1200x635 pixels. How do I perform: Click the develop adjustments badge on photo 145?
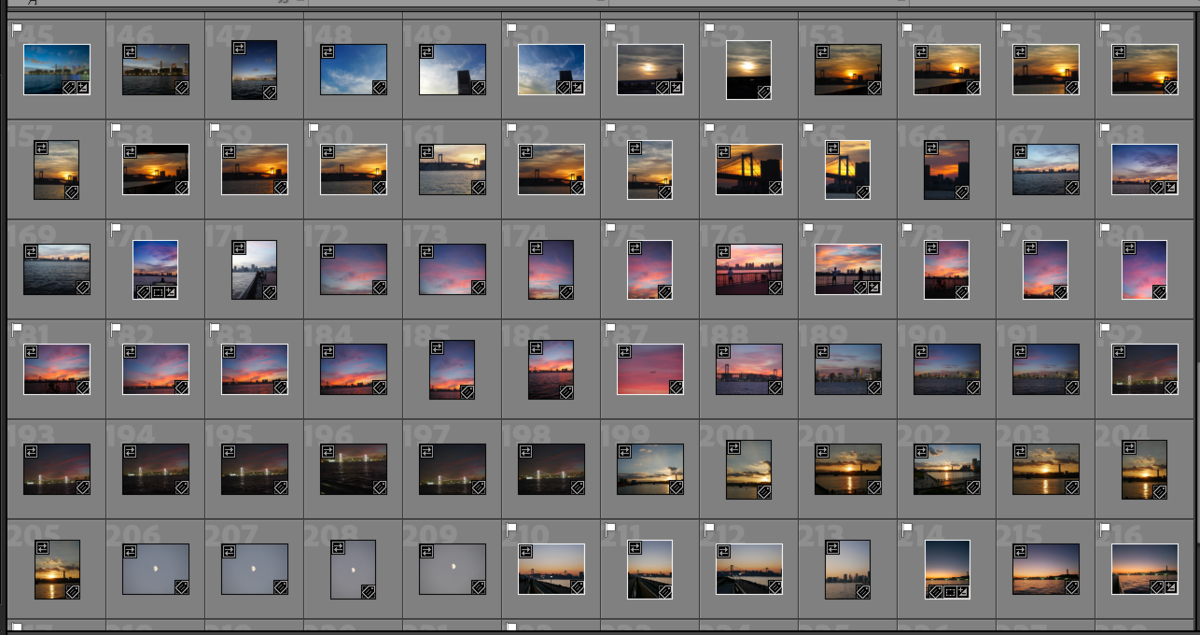[83, 88]
